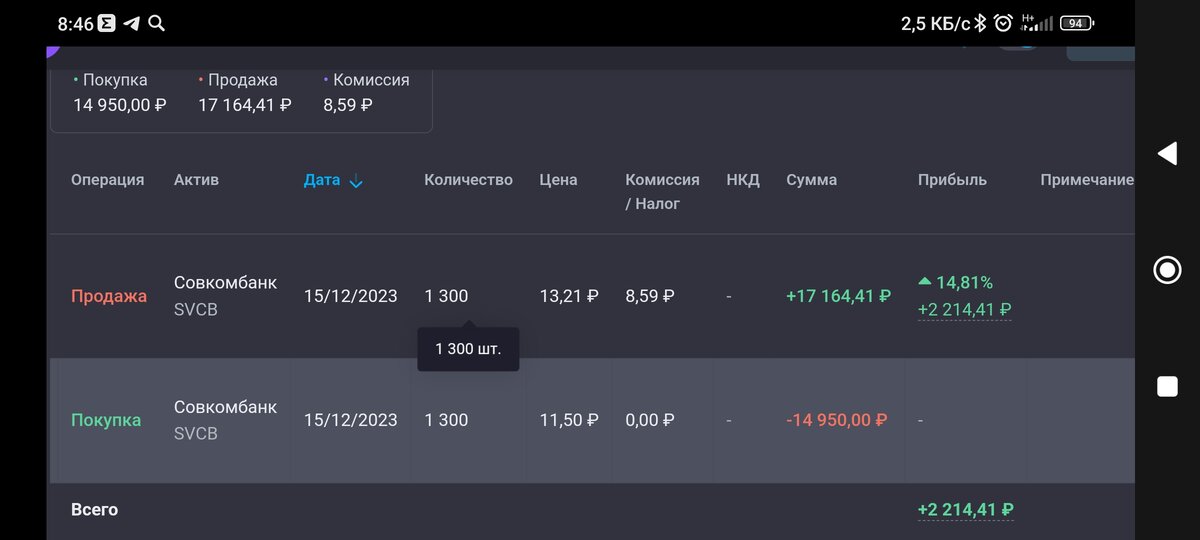The image size is (1200, 540).
Task: Click the Комиссия / Налог column header
Action: [x=662, y=191]
